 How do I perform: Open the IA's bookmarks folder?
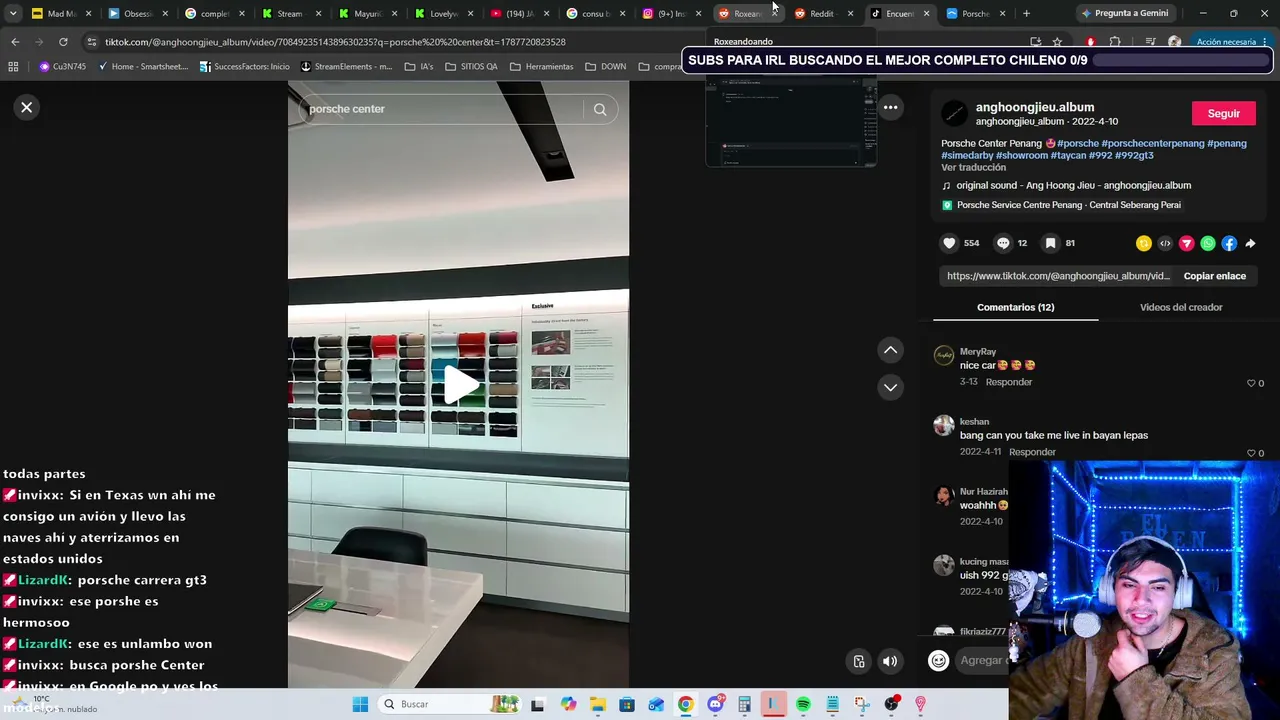[x=419, y=67]
